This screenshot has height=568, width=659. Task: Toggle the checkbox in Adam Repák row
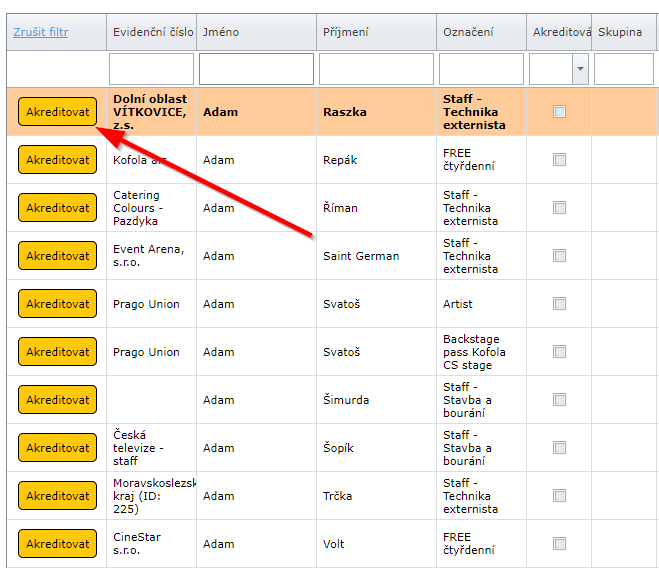pos(559,160)
